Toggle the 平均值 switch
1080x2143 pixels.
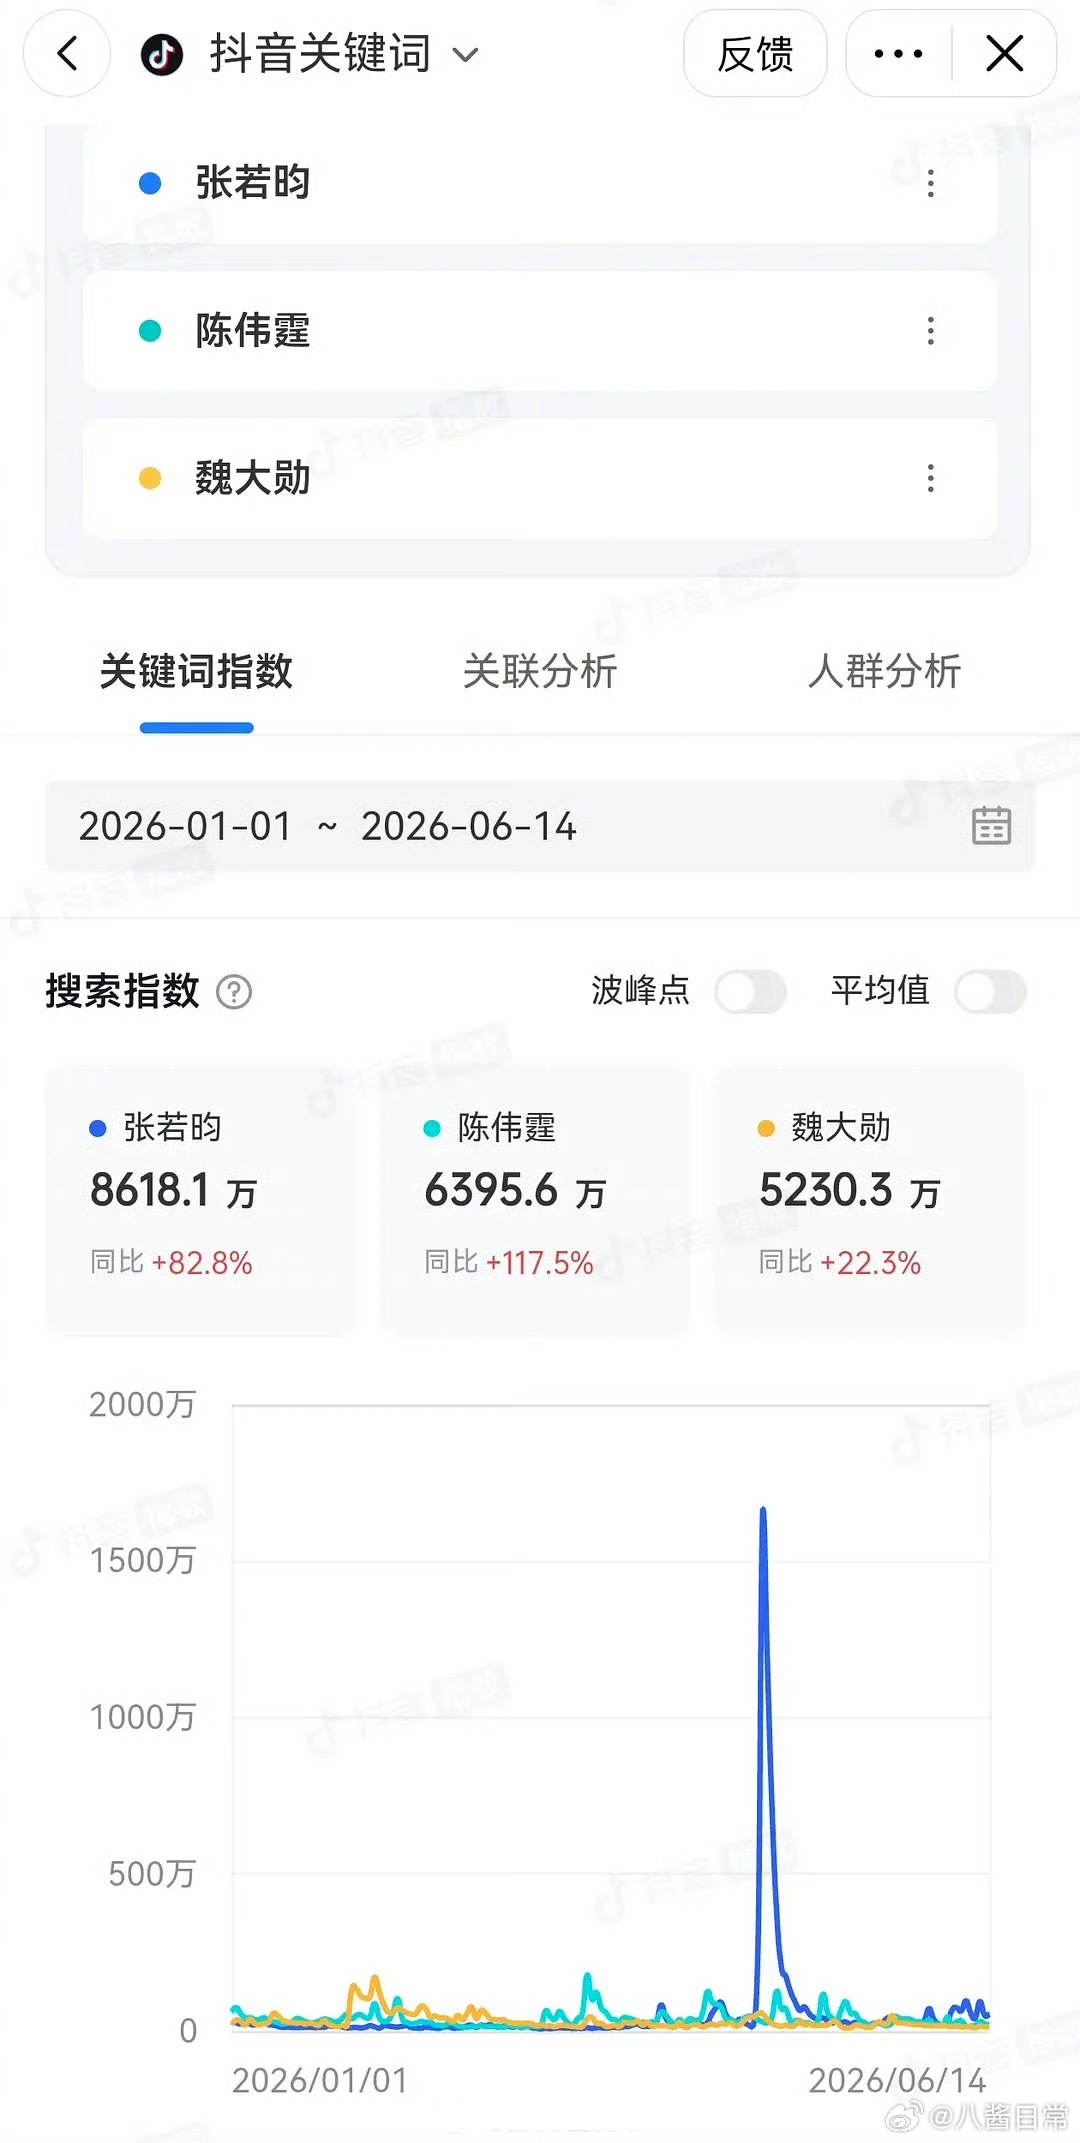(x=990, y=992)
